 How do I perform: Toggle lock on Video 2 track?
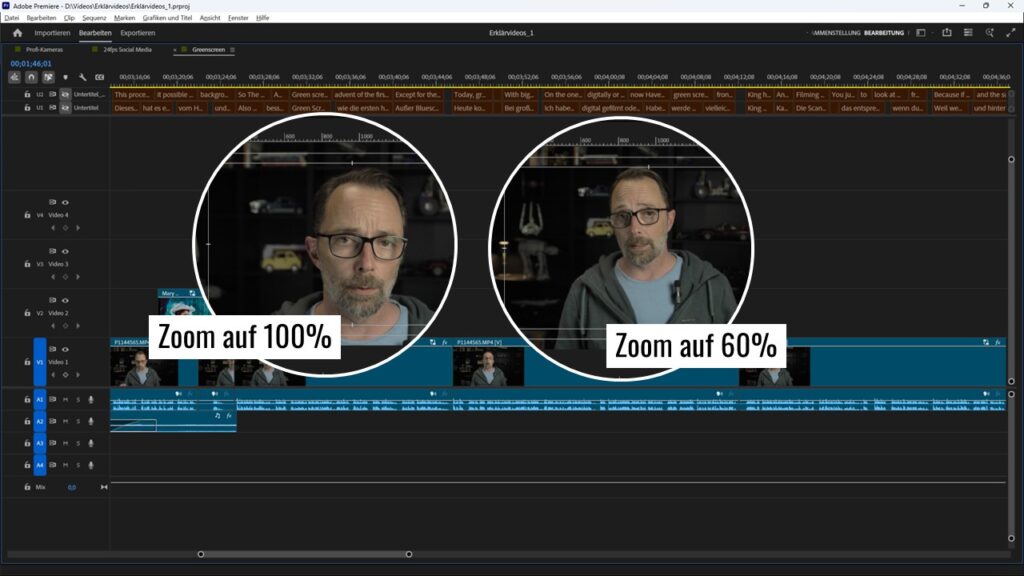click(26, 313)
